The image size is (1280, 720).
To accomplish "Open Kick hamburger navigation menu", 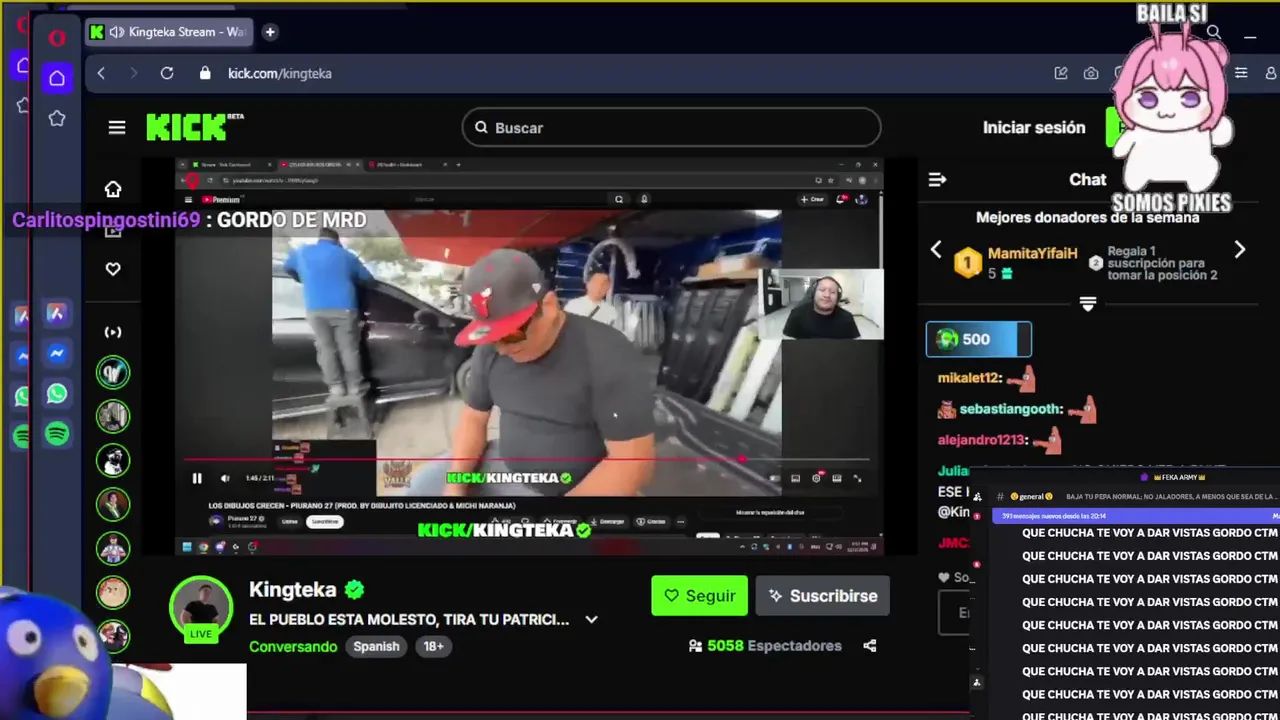I will [117, 127].
